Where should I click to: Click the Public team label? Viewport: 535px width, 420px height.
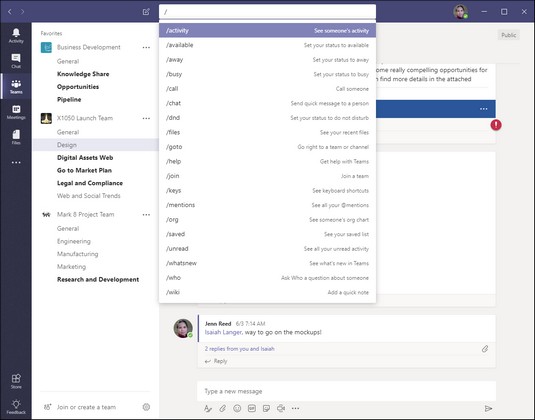tap(508, 35)
